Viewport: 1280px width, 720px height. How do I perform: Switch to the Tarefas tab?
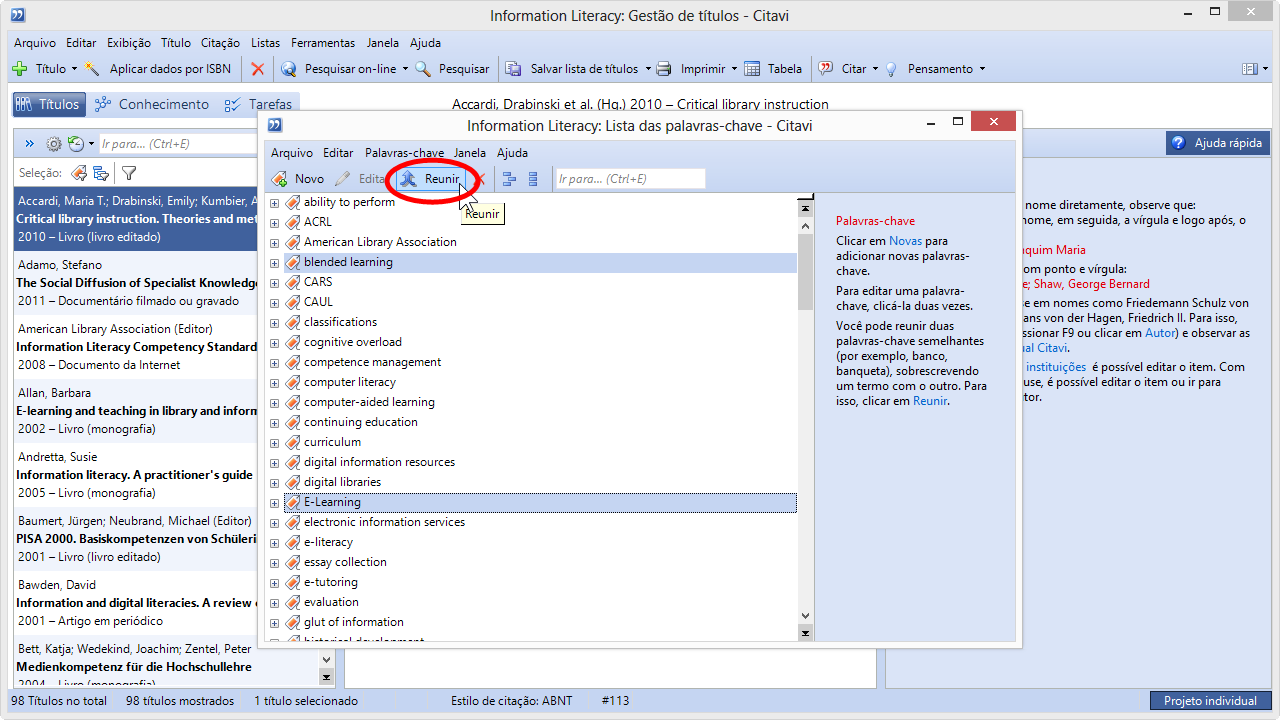click(x=259, y=104)
